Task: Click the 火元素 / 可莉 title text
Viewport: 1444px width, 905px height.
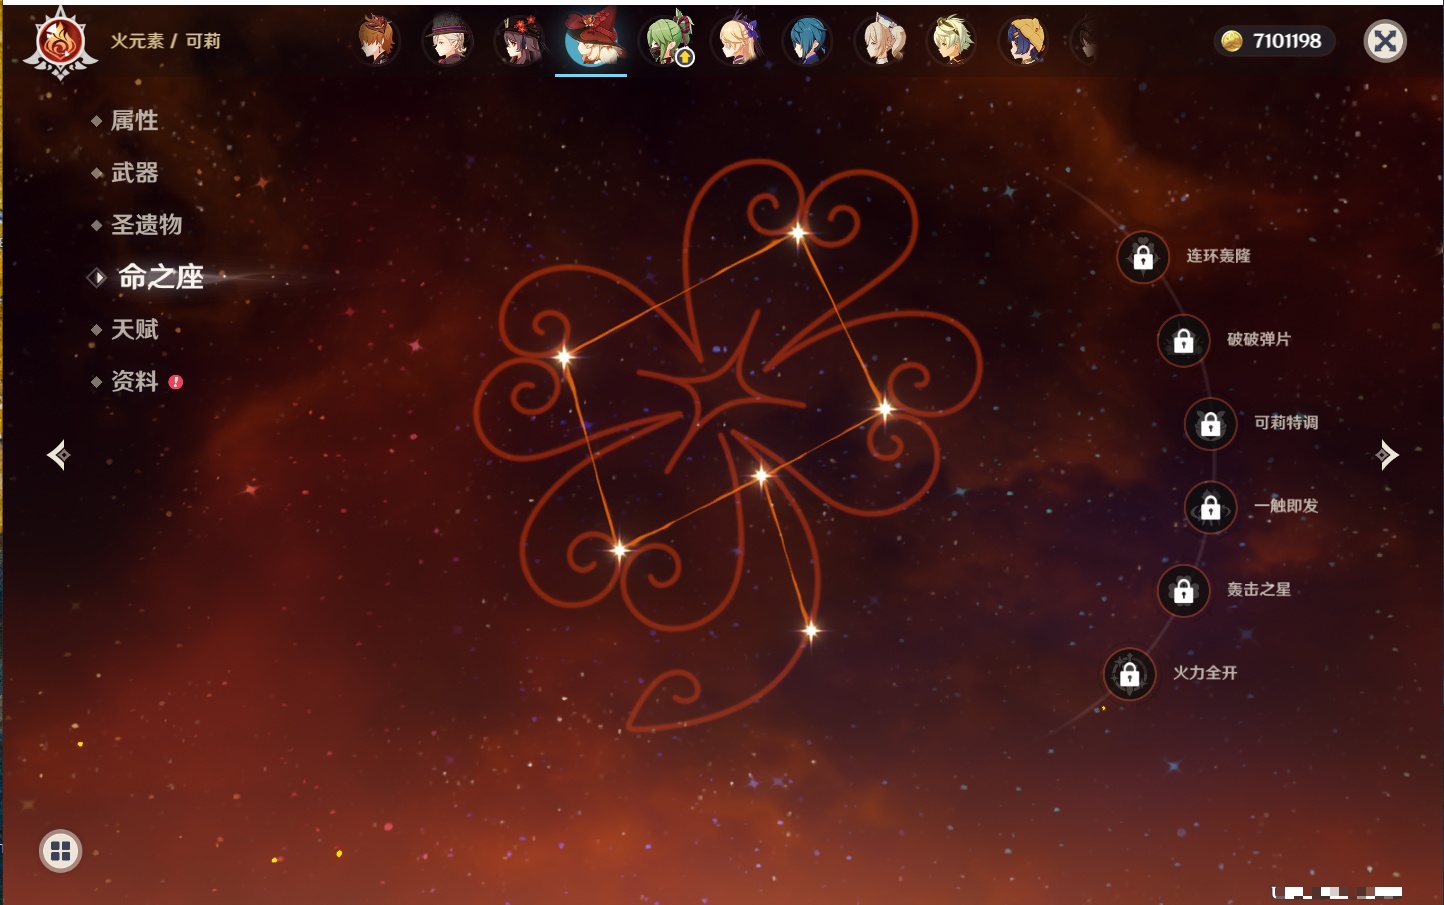Action: [165, 41]
